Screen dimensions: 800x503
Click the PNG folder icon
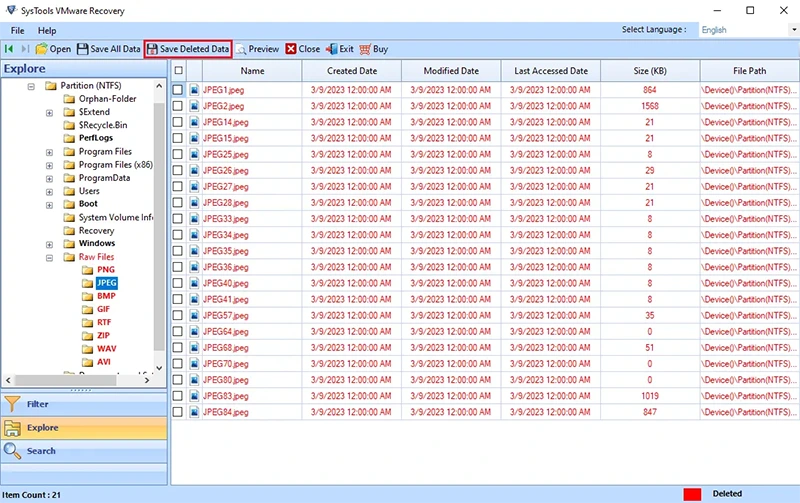point(88,270)
